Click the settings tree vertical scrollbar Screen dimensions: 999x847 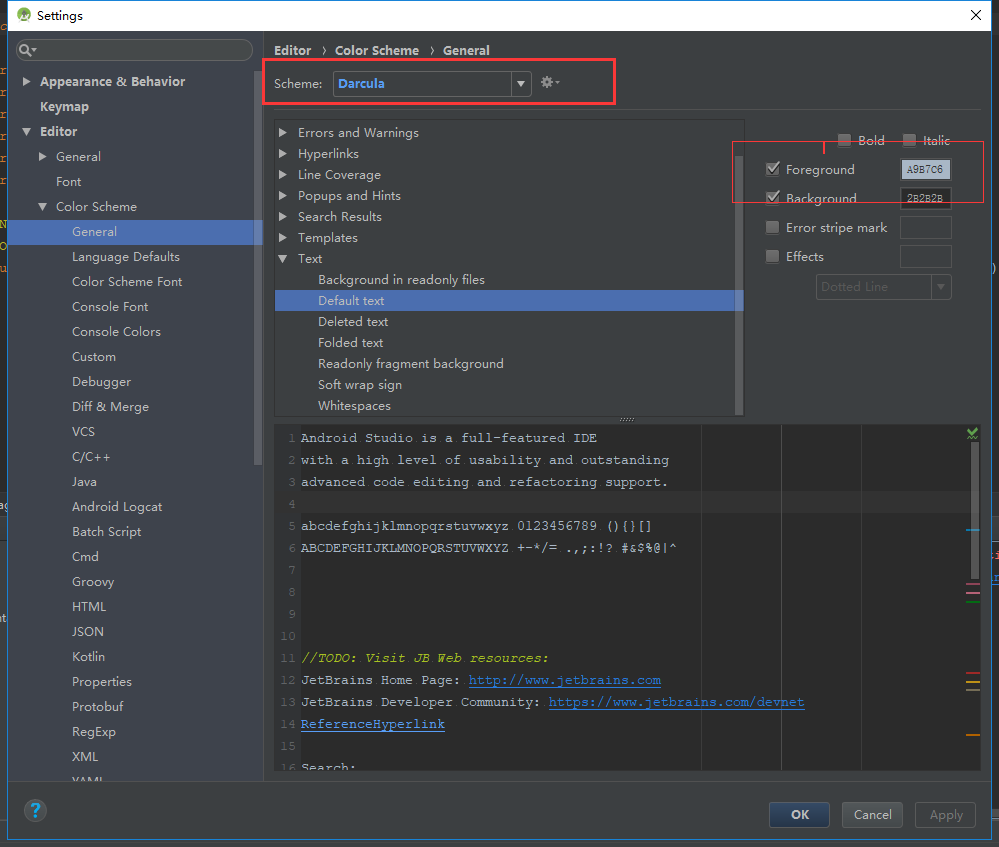[258, 268]
